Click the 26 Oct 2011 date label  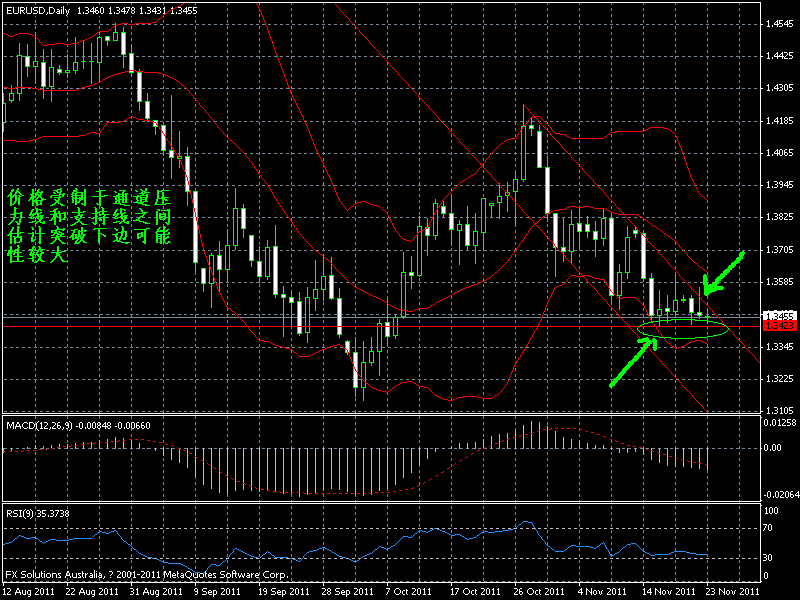539,592
